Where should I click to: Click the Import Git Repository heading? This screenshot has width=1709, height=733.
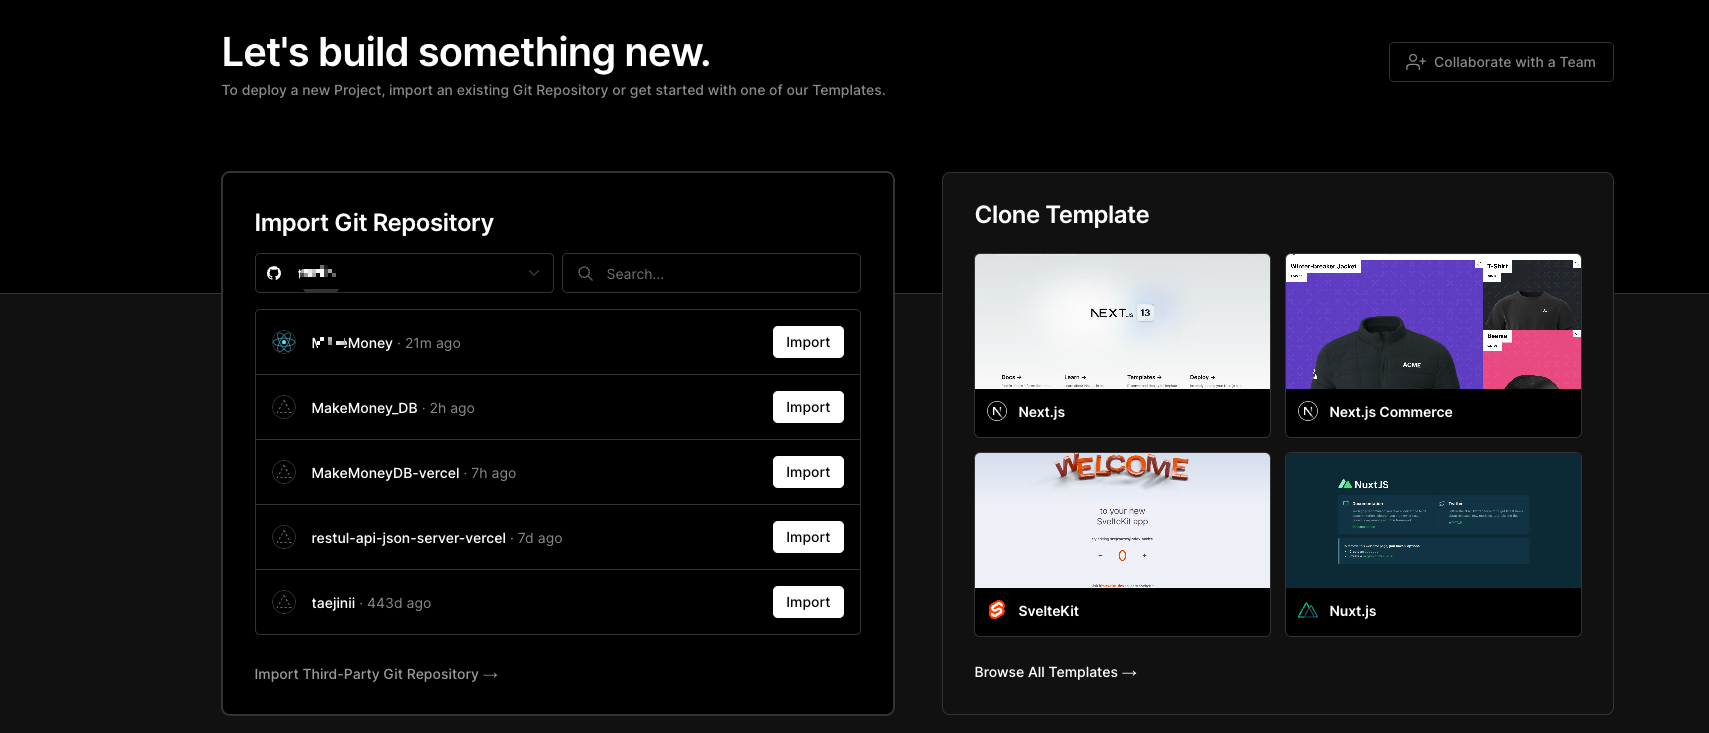pos(374,223)
